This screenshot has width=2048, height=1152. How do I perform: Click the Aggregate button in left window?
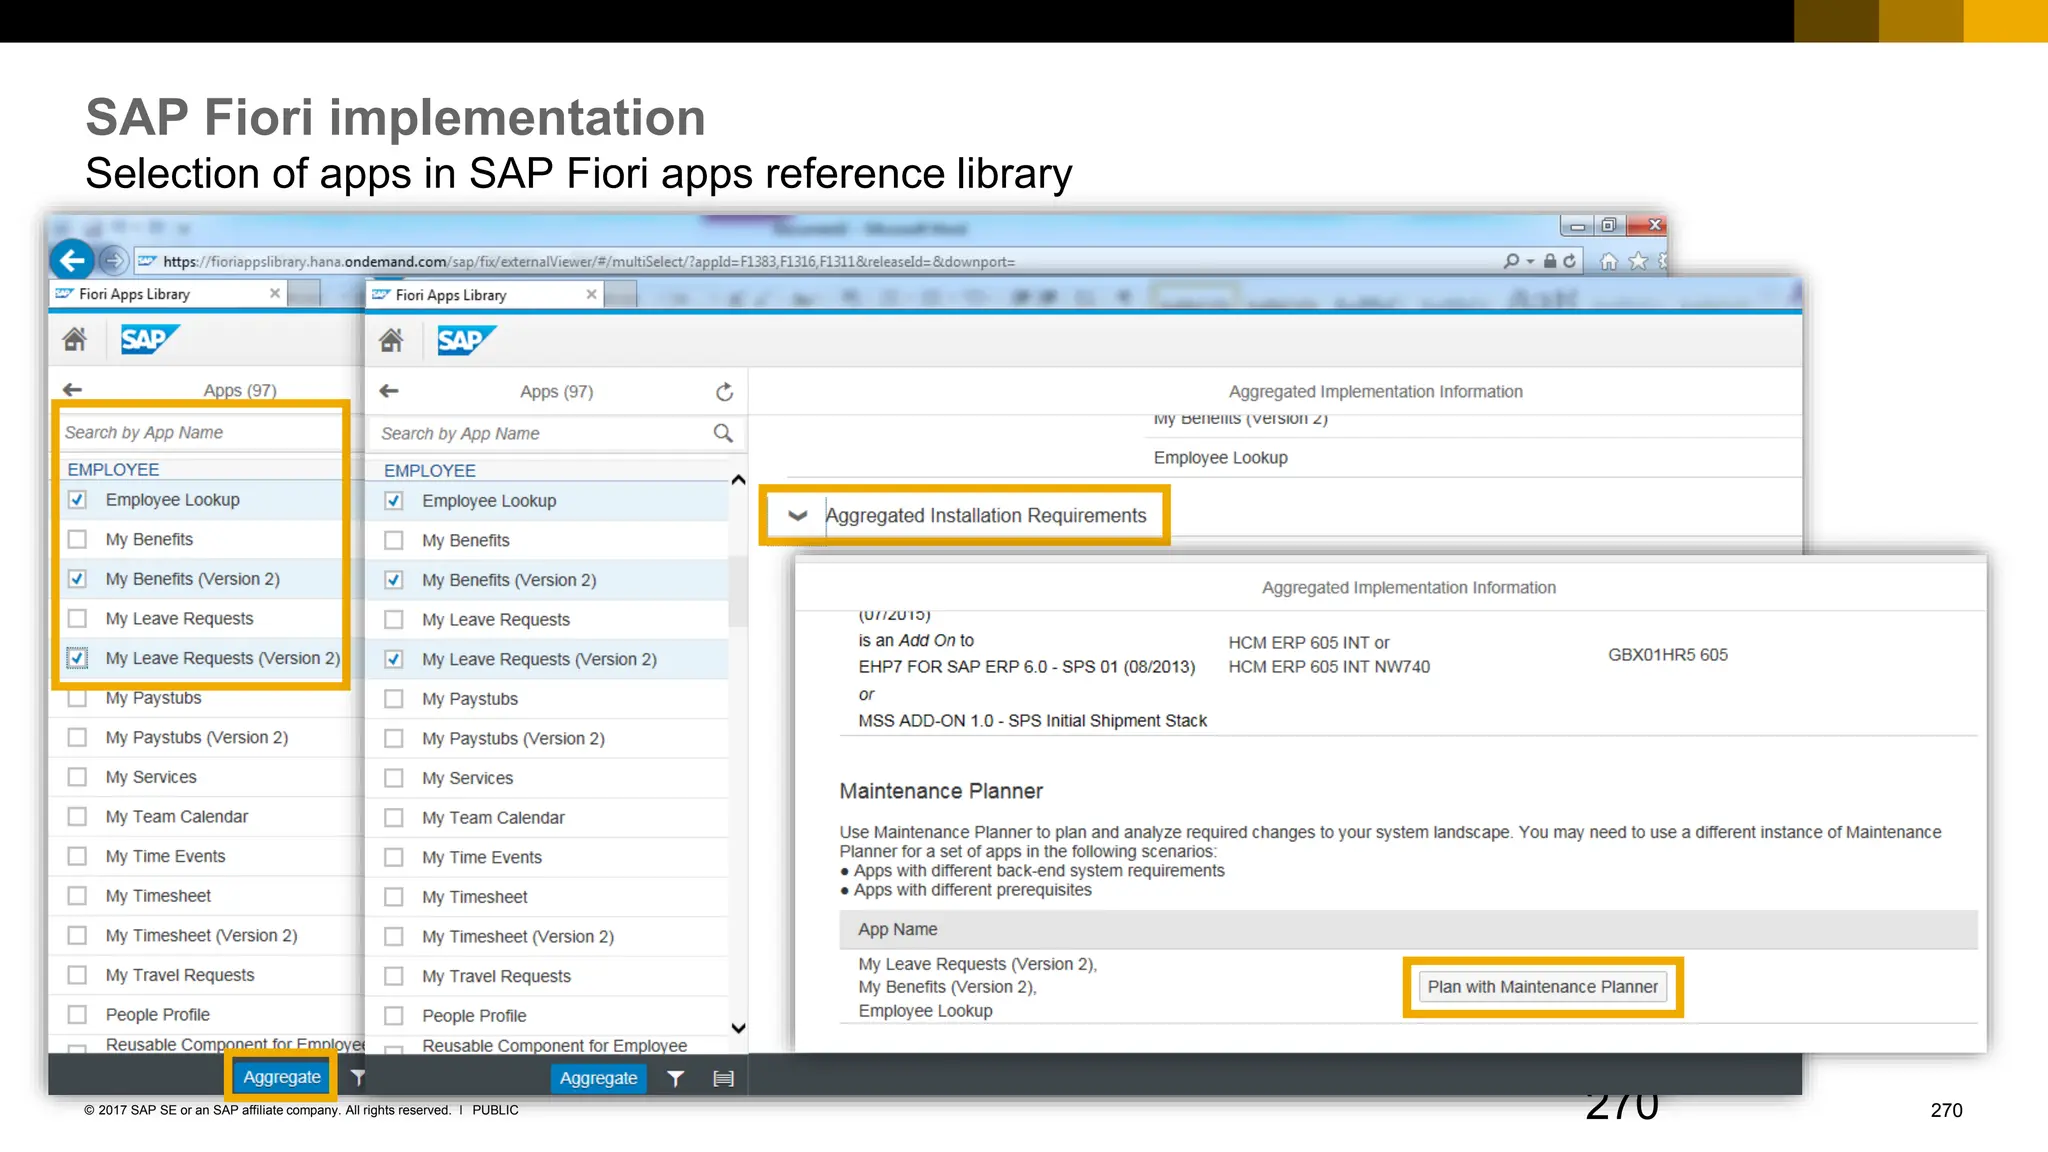point(282,1077)
